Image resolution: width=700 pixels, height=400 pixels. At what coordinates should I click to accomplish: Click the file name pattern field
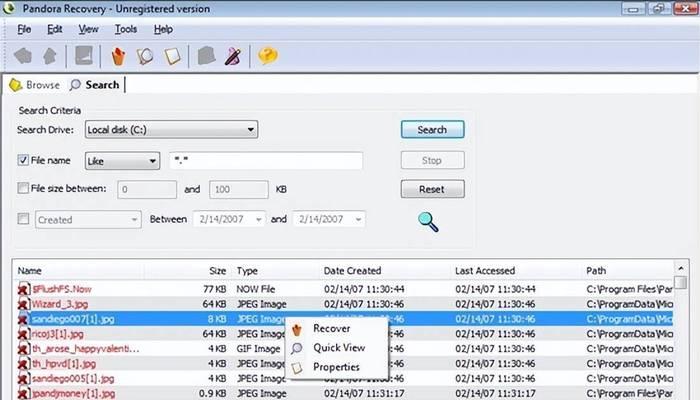click(266, 161)
